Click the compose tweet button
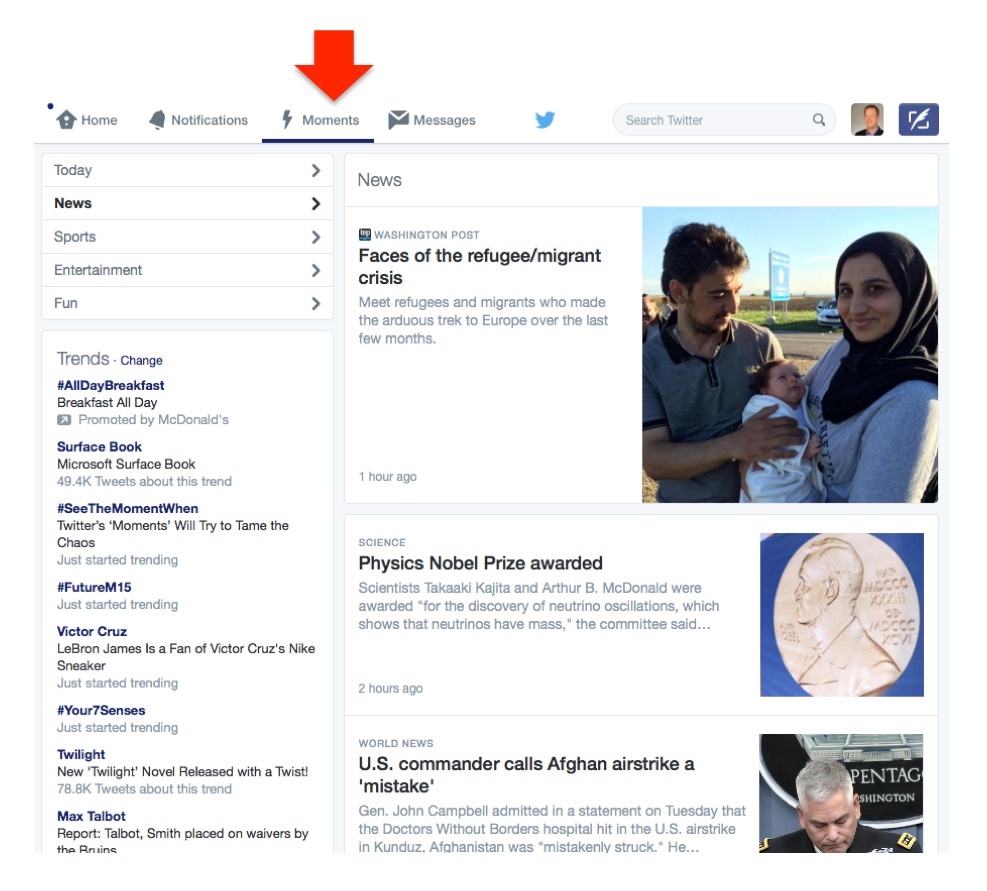 (918, 120)
